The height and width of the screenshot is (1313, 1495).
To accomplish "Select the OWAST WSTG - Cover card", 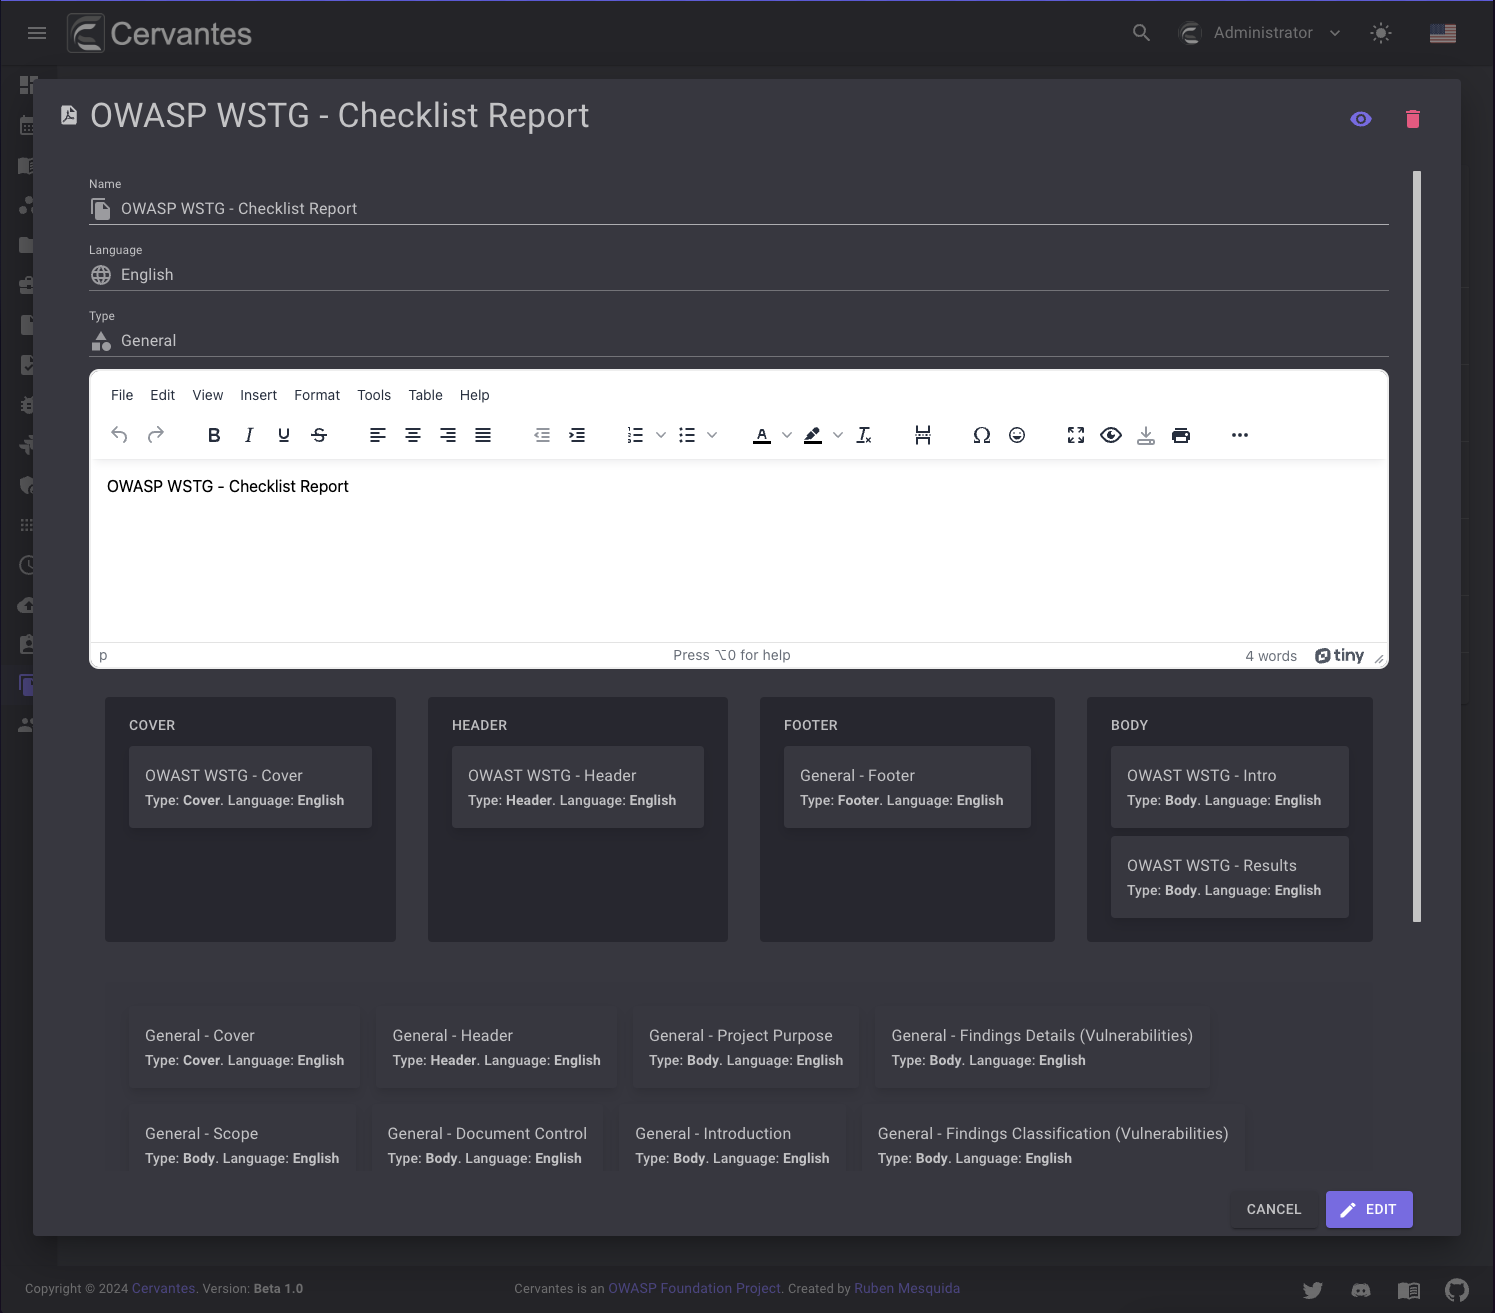I will (250, 787).
